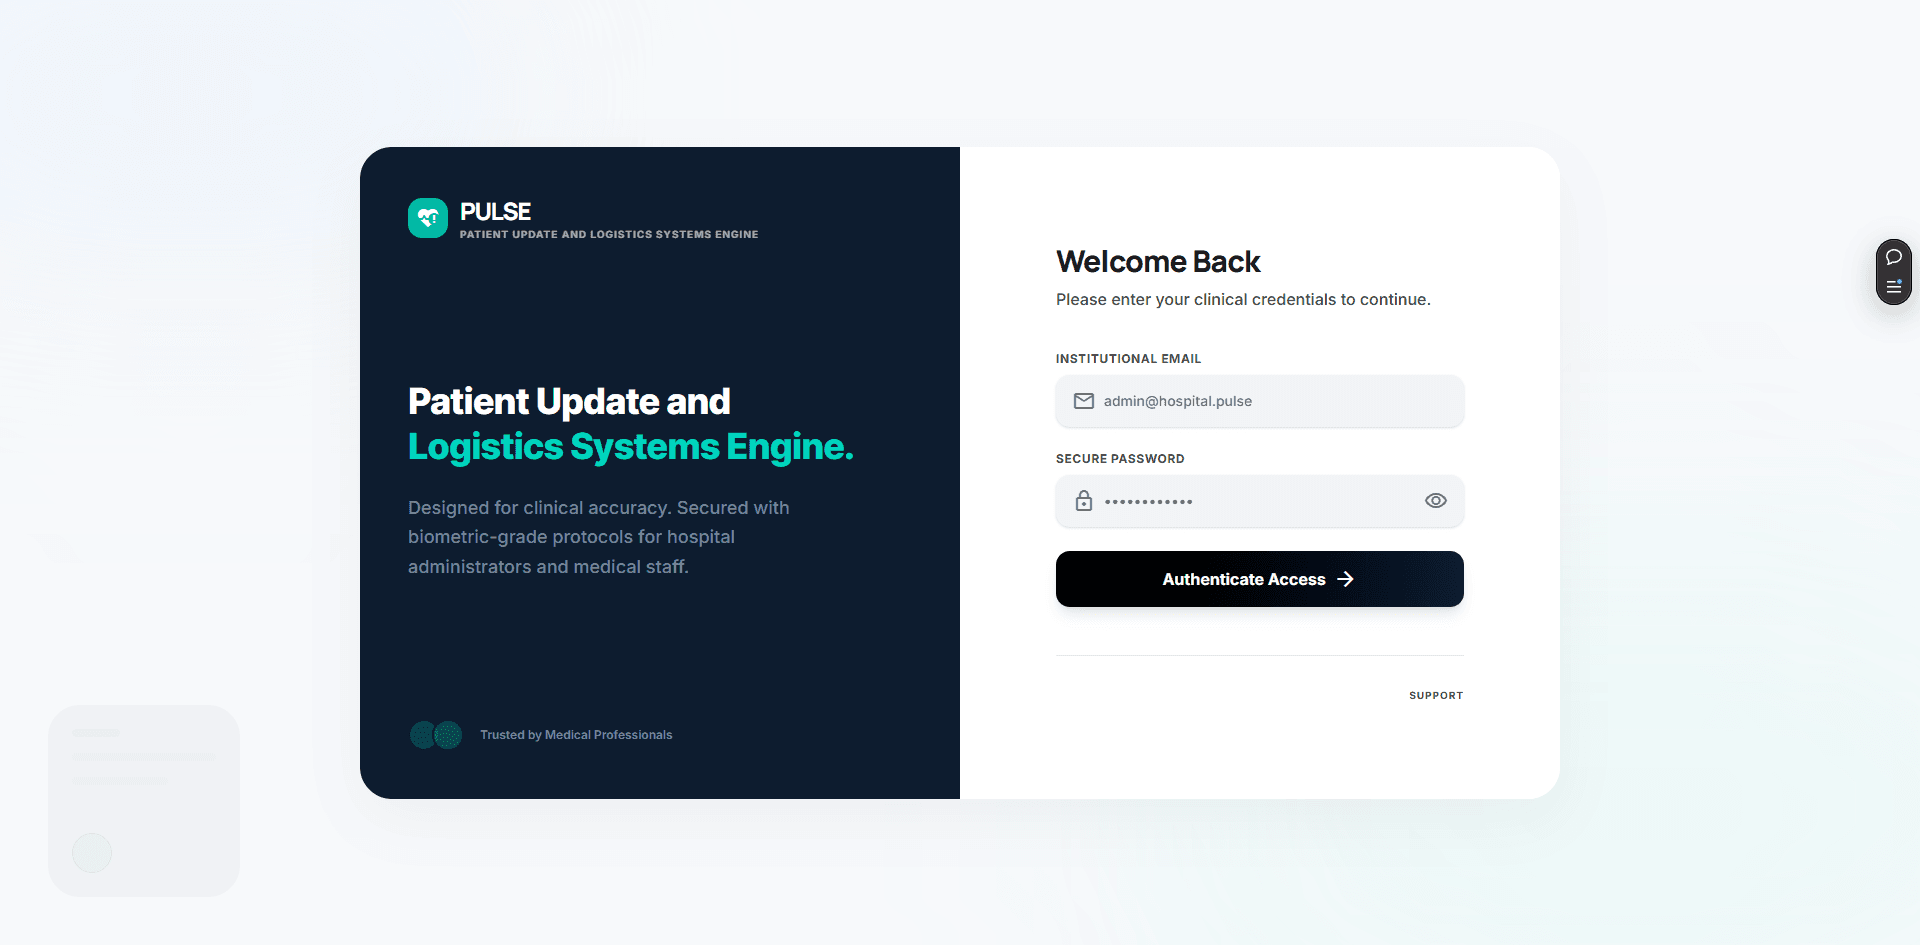Screen dimensions: 1920x945
Task: Click 'Trusted by Medical Professionals' text
Action: tap(576, 735)
